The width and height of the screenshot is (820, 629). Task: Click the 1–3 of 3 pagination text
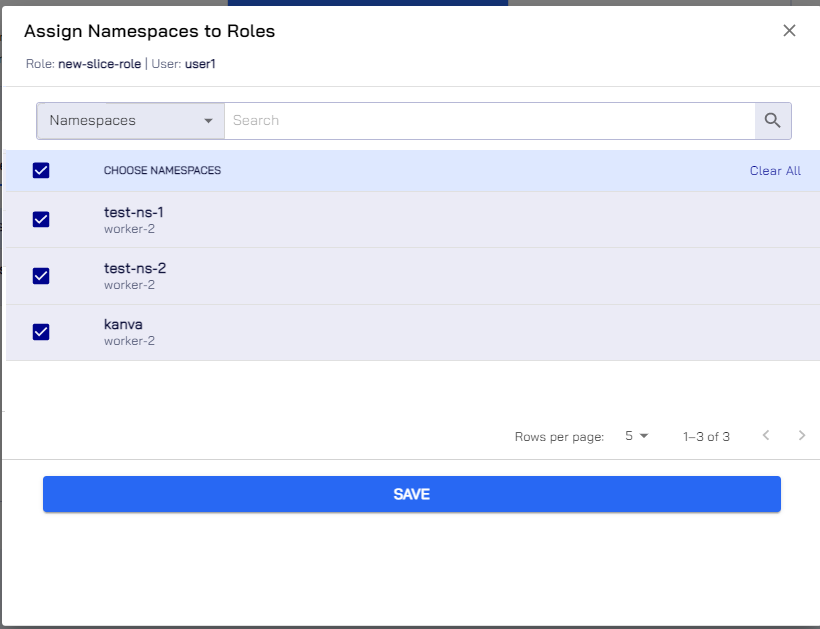(706, 437)
